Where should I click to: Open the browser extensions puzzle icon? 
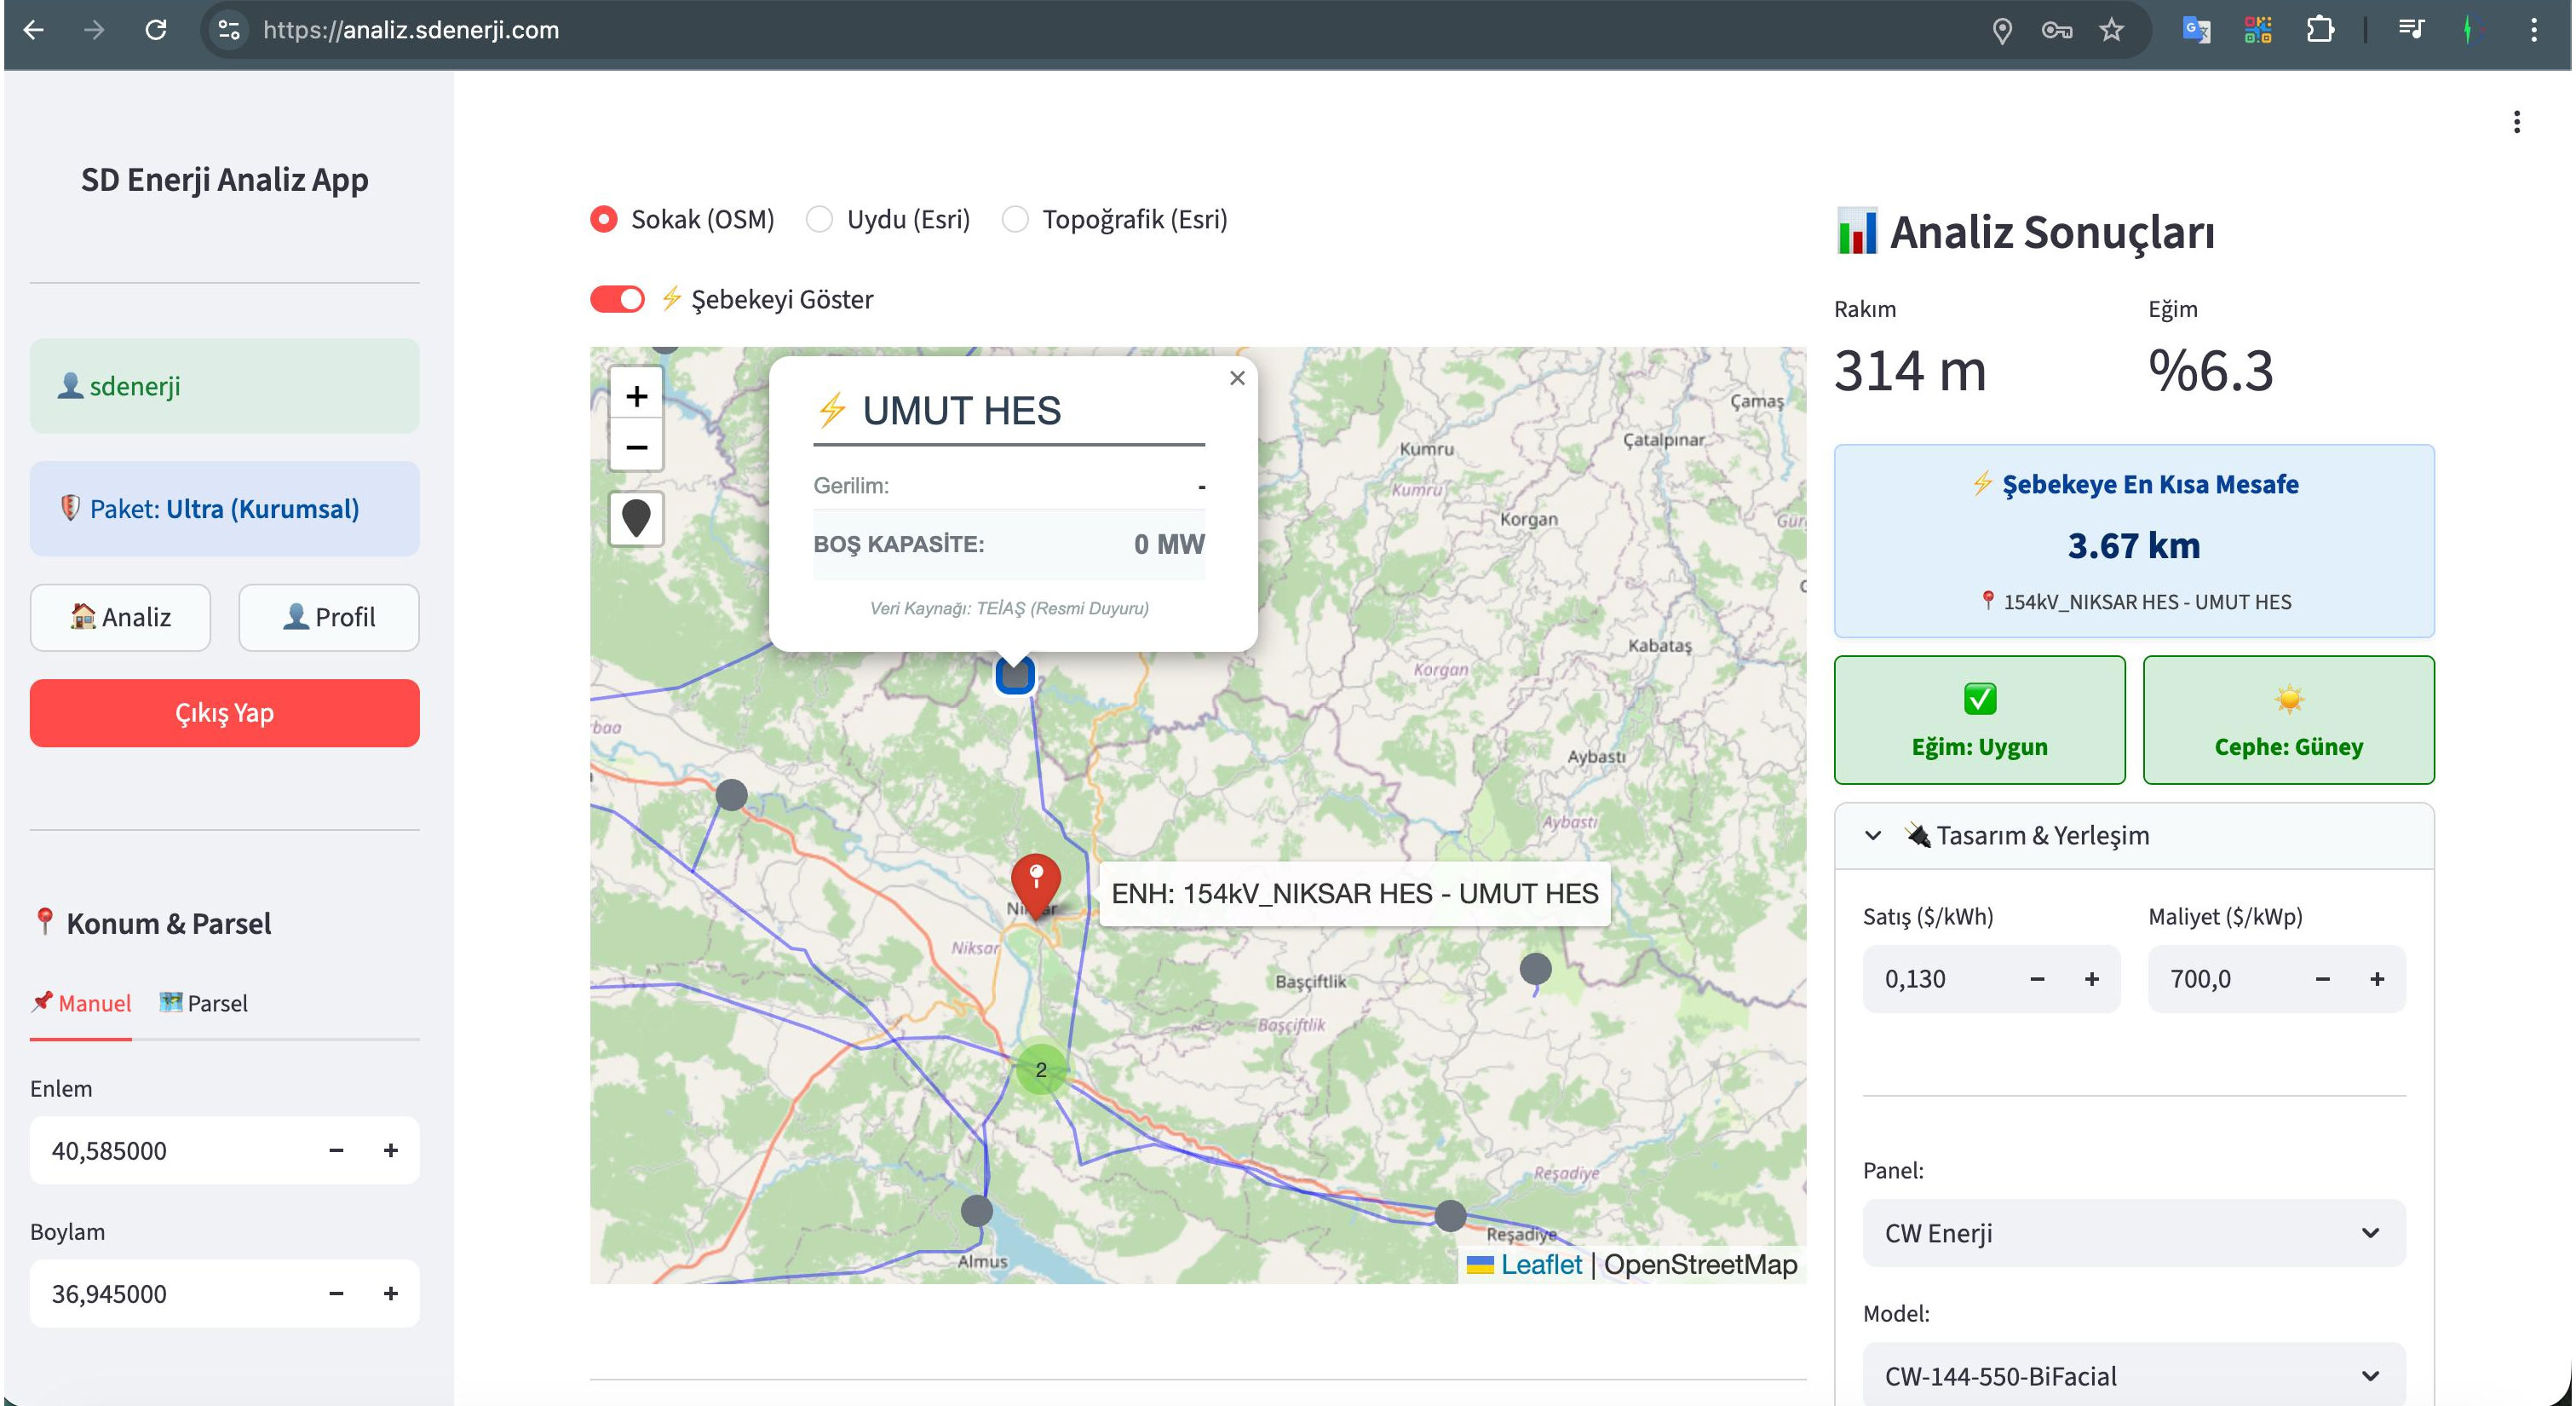[x=2320, y=30]
